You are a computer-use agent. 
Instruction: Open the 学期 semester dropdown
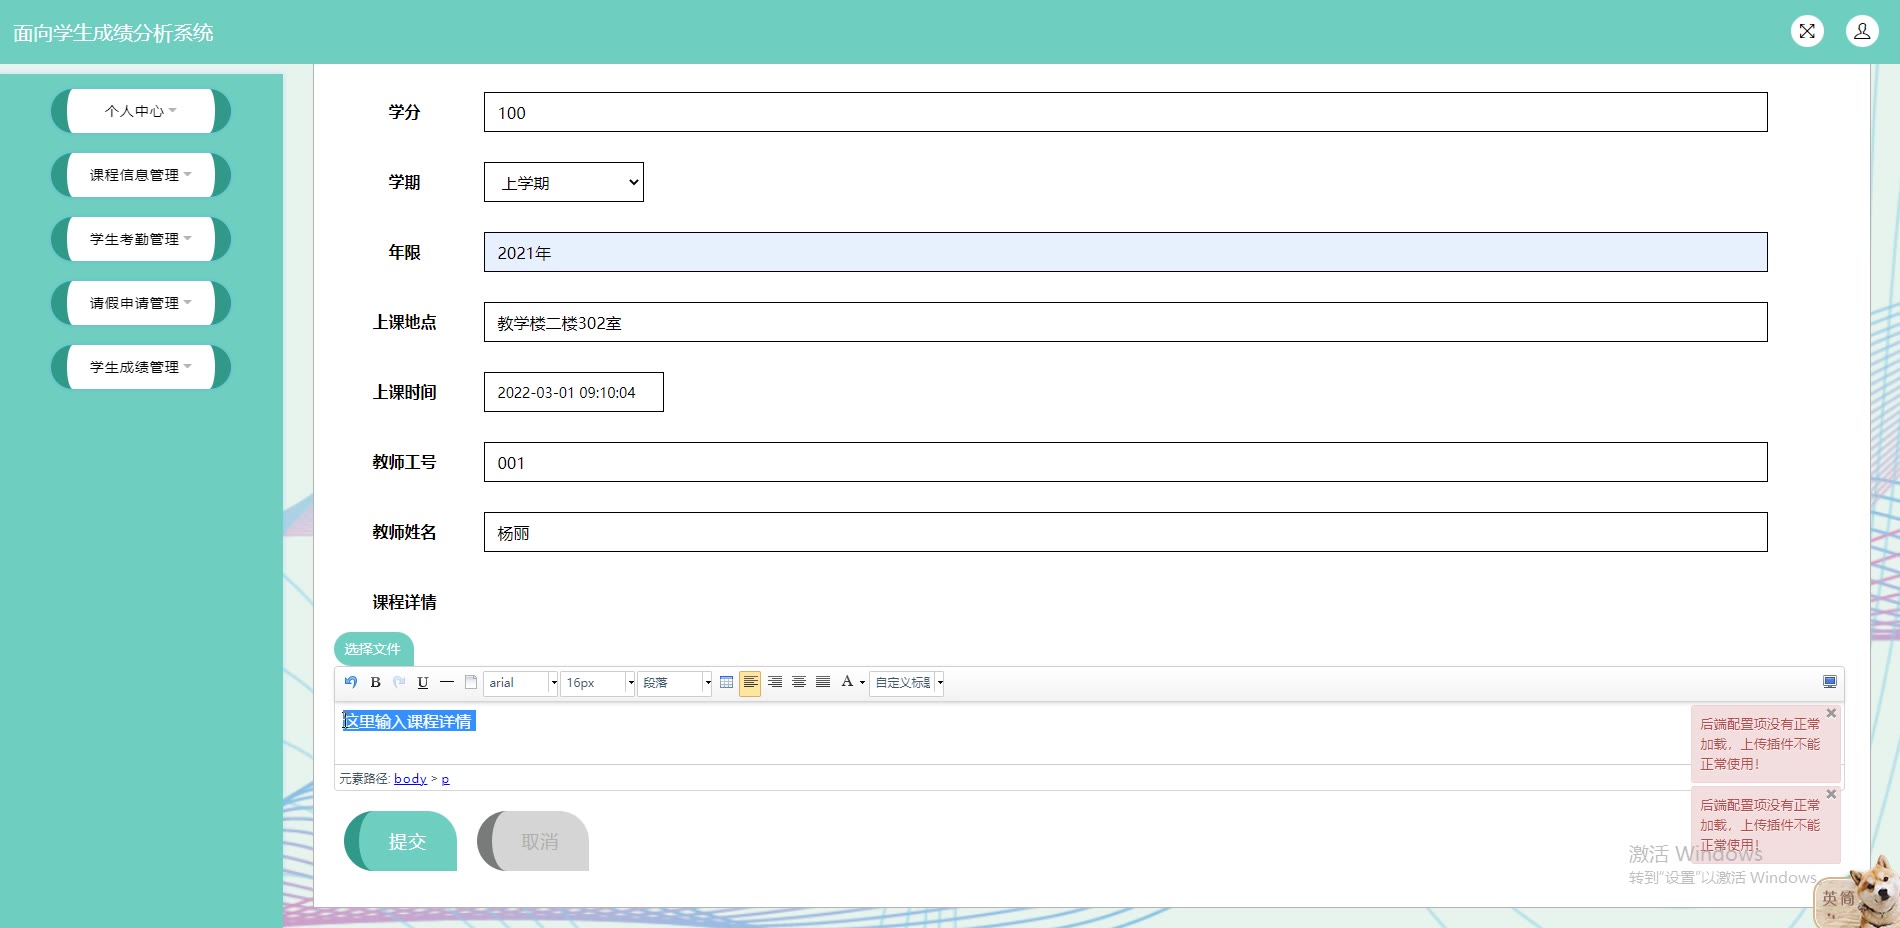564,182
